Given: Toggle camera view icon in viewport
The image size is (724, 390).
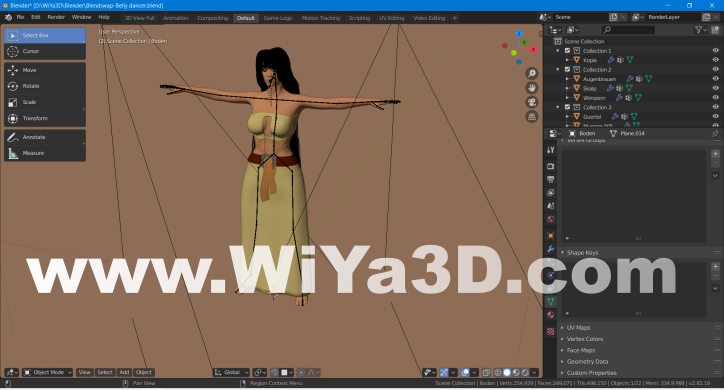Looking at the screenshot, I should click(x=532, y=102).
